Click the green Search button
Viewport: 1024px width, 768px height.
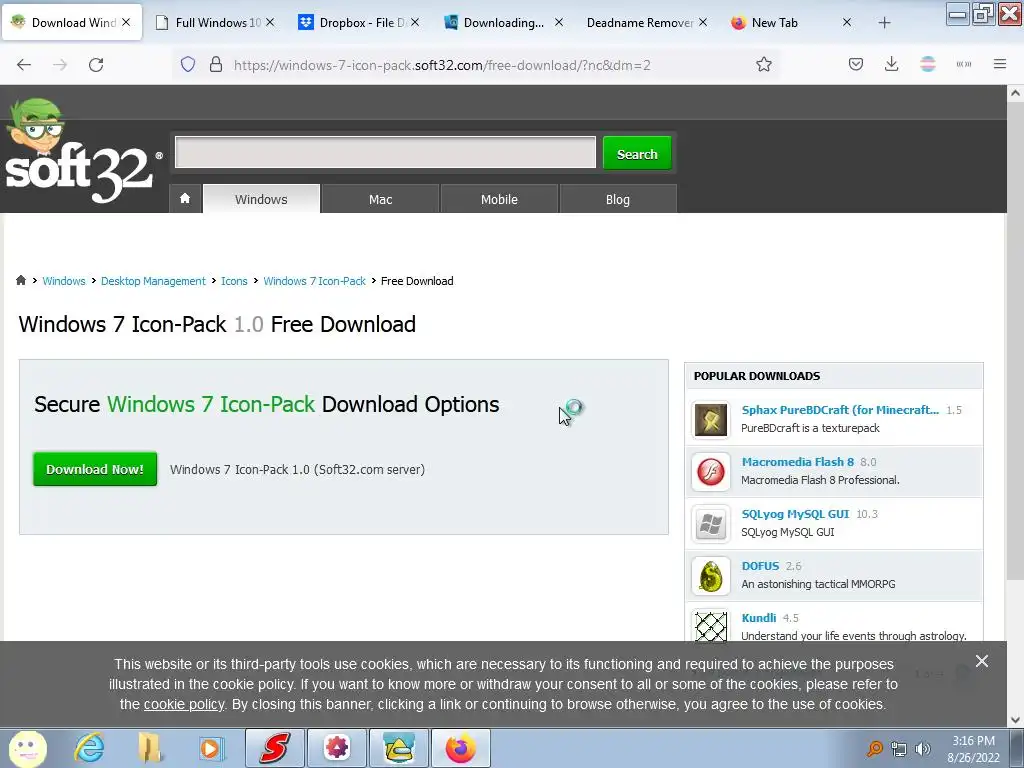637,153
